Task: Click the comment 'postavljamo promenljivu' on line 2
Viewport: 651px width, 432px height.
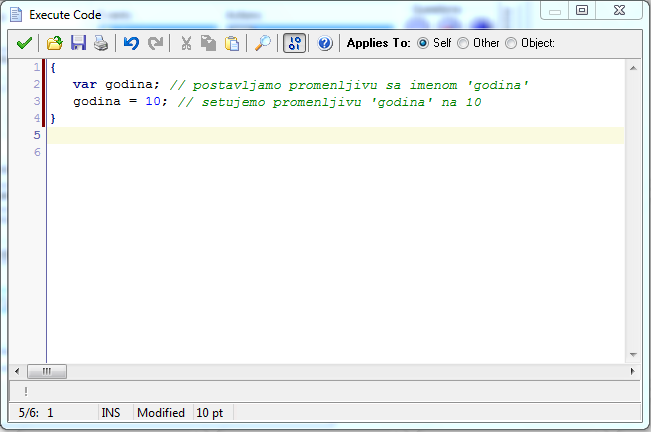Action: point(285,85)
